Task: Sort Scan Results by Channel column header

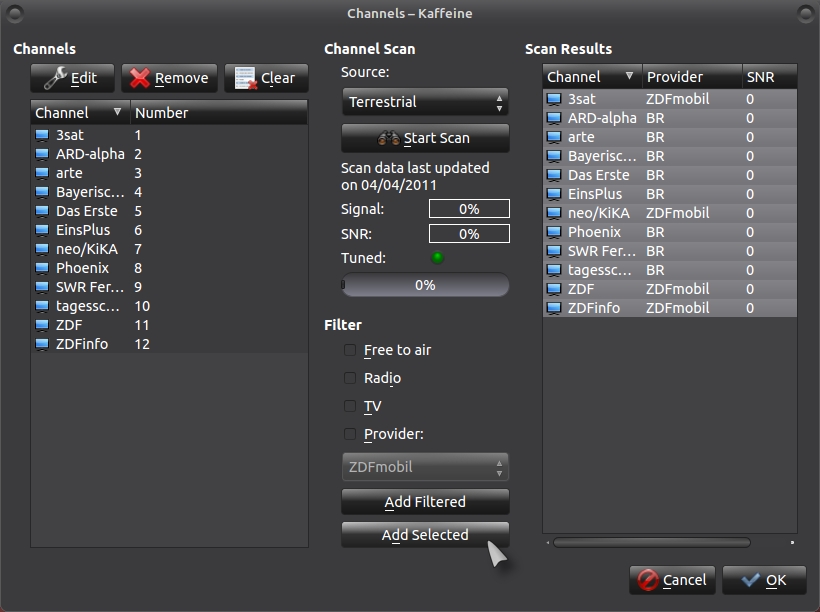Action: click(591, 77)
